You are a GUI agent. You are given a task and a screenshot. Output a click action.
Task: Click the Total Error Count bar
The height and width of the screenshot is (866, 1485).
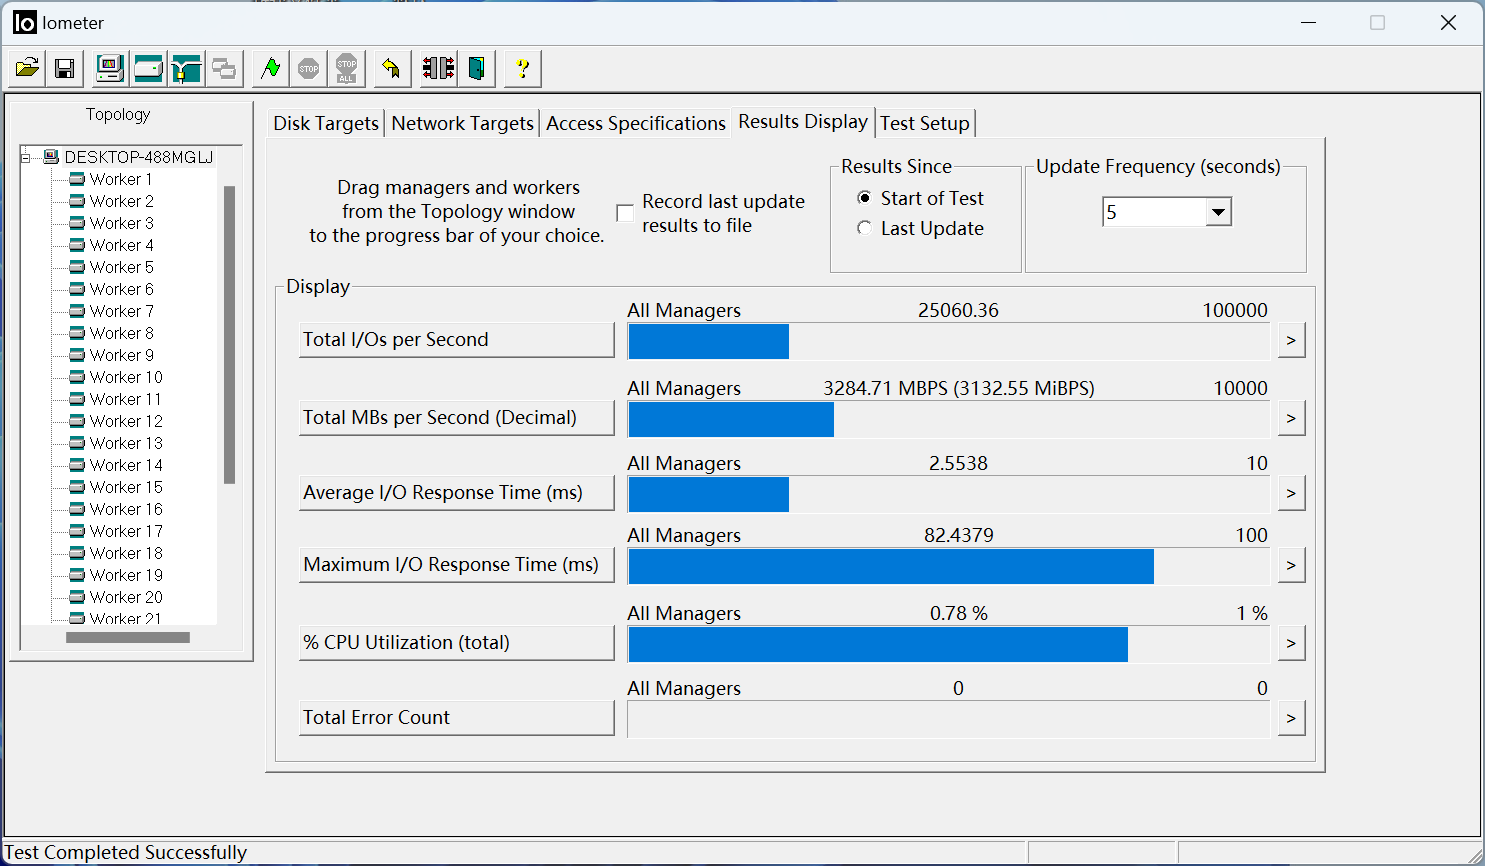coord(949,719)
